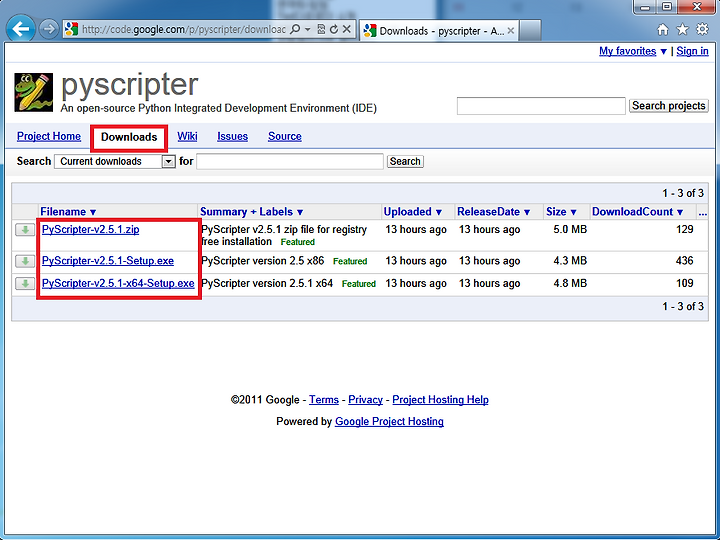Screen dimensions: 720x540
Task: Click the Featured label on the x64 row
Action: click(x=359, y=284)
